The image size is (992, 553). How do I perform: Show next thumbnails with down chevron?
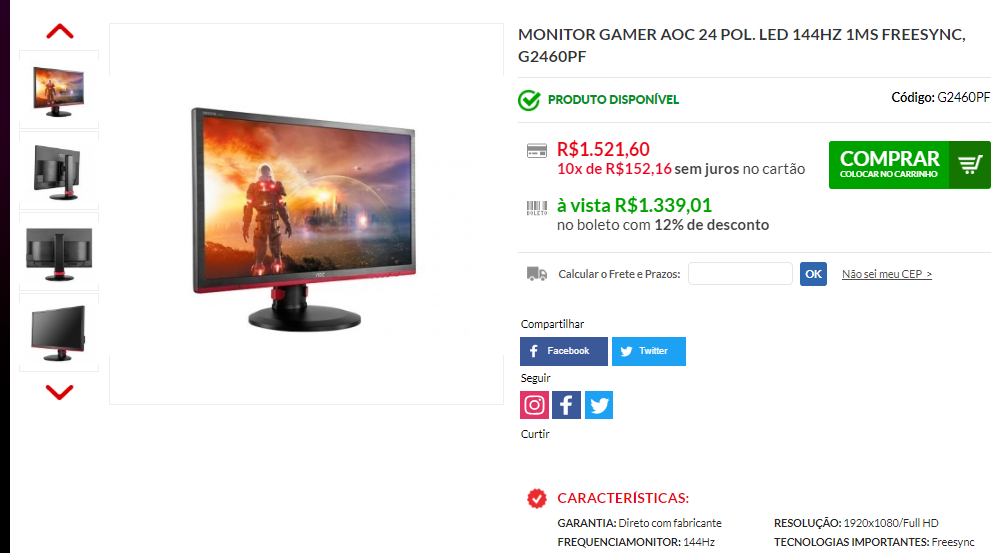coord(59,392)
